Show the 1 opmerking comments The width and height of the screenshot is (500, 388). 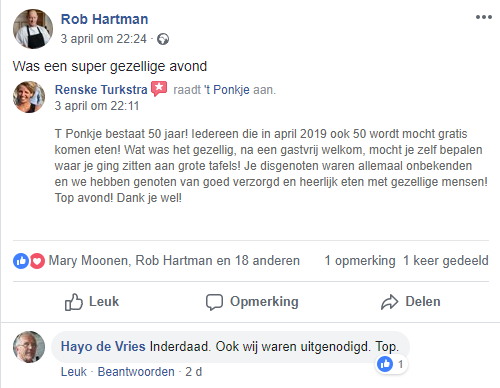(360, 261)
